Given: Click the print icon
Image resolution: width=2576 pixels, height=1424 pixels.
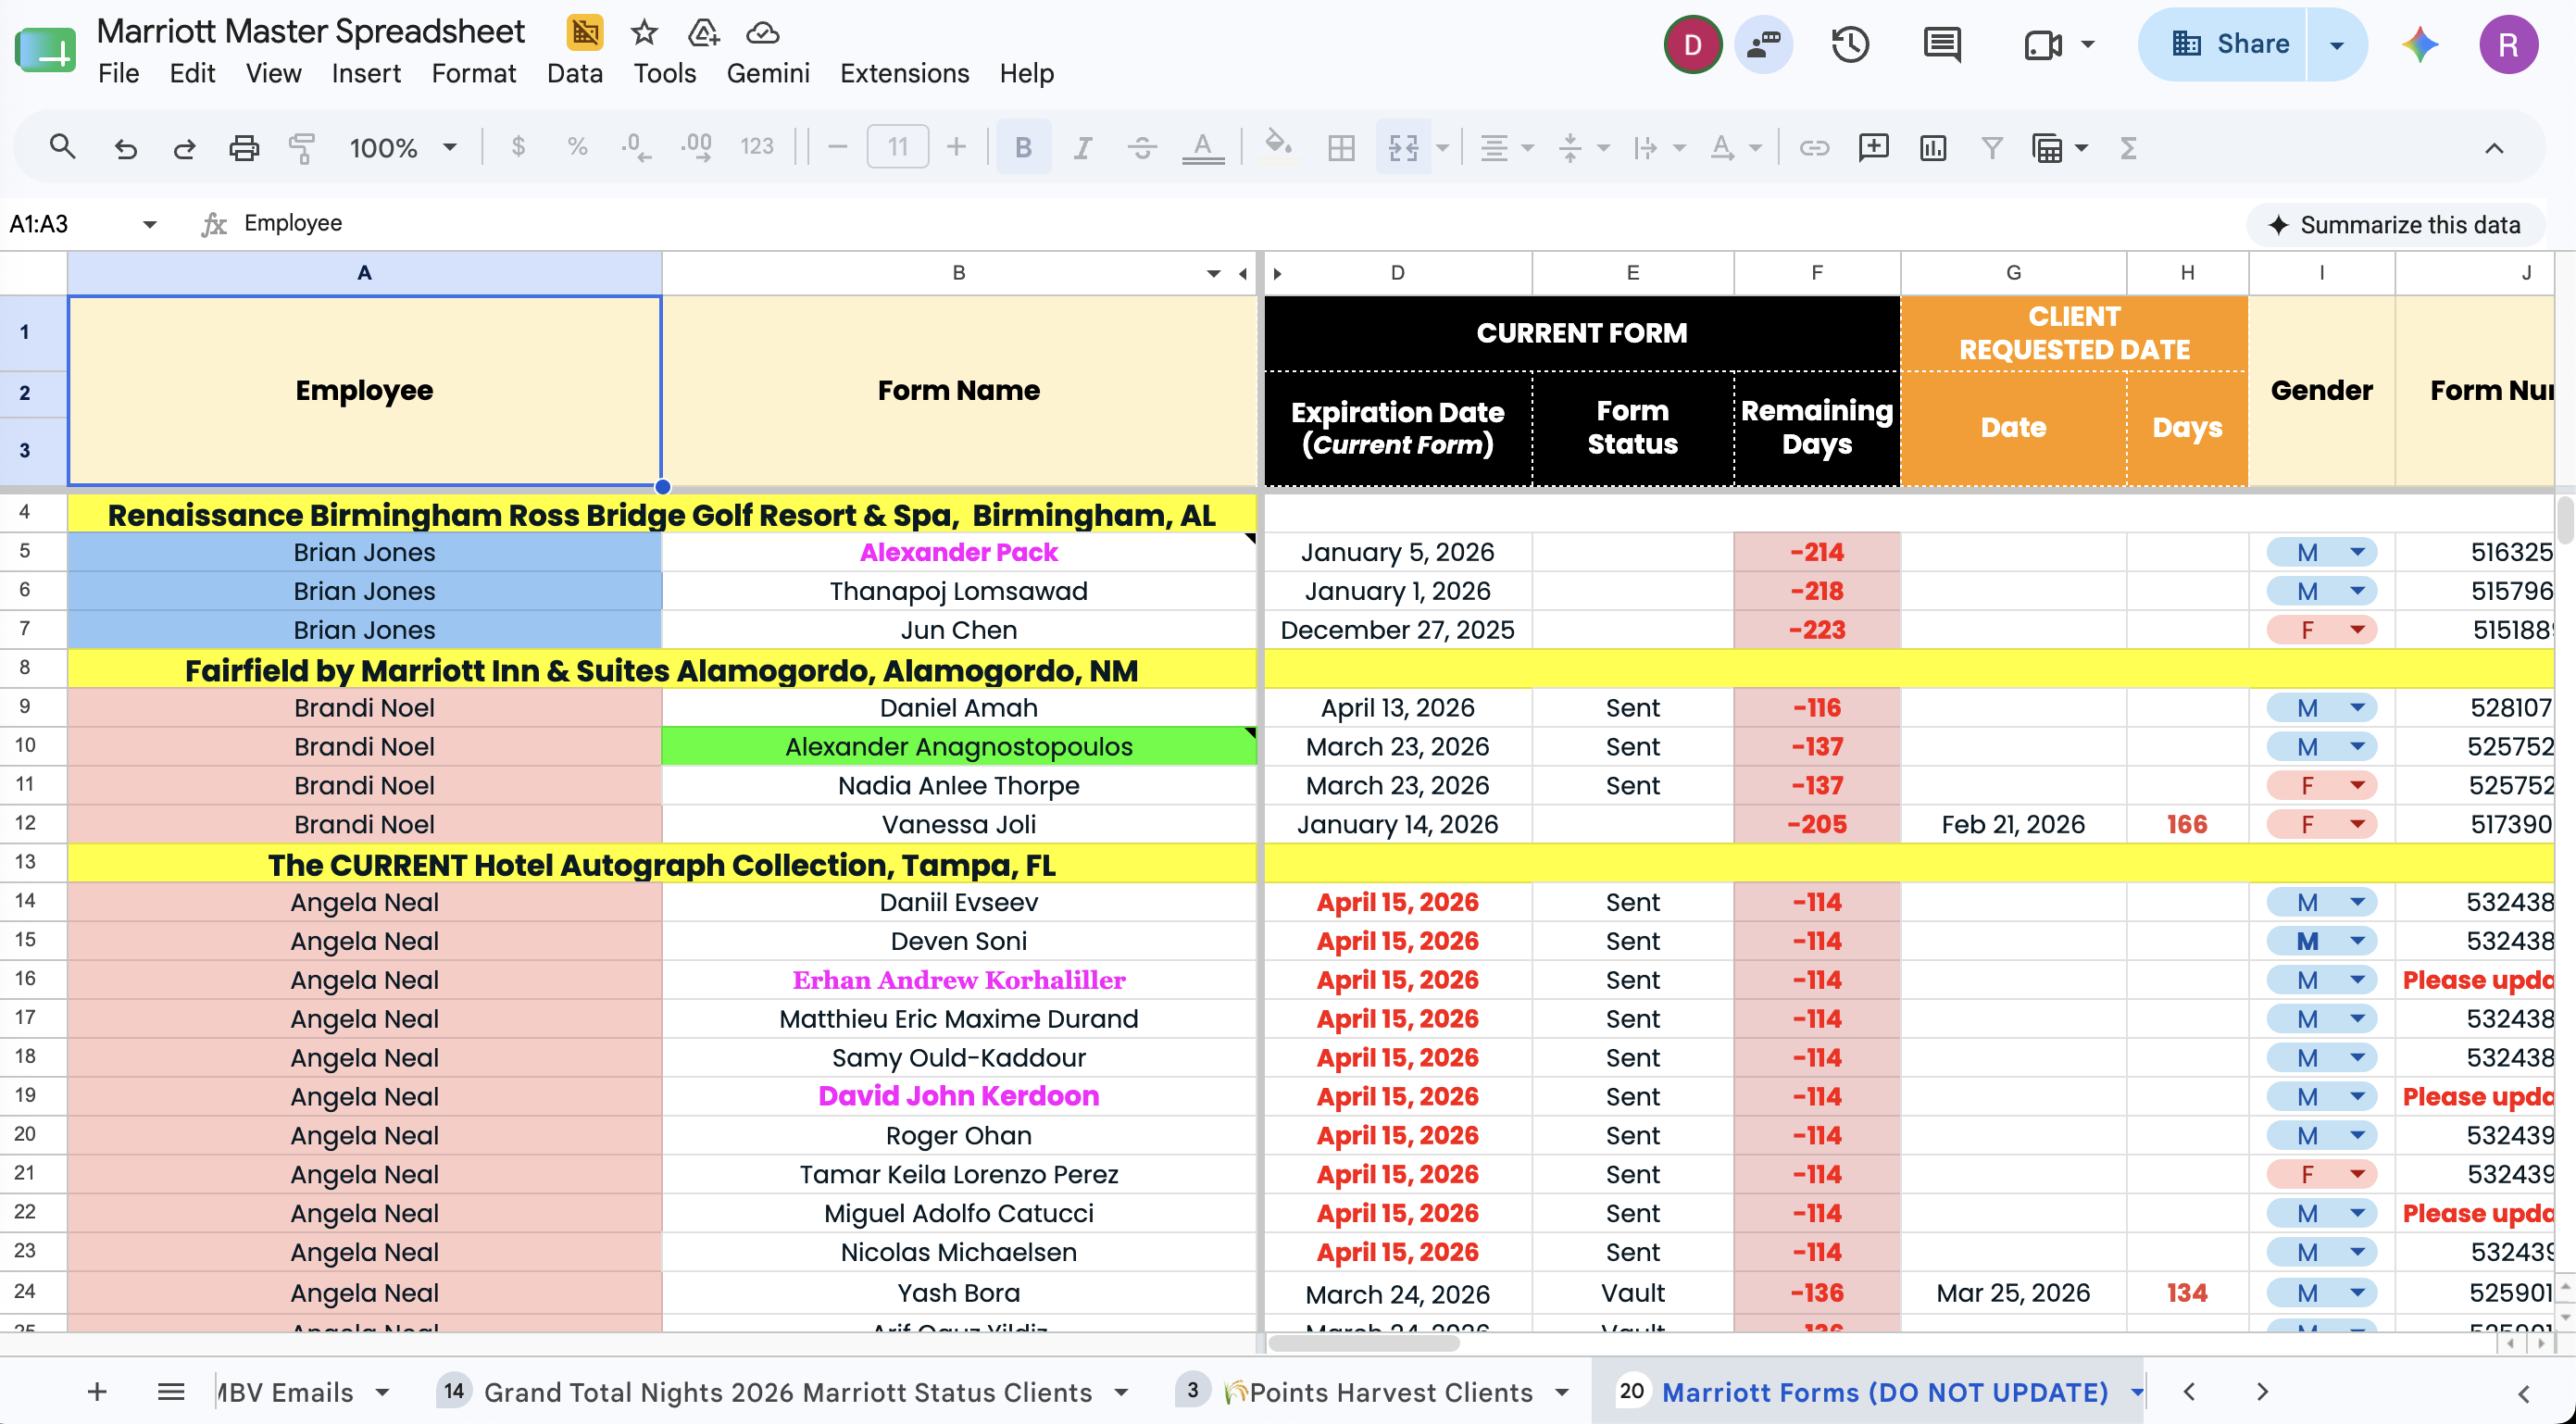Looking at the screenshot, I should tap(243, 148).
